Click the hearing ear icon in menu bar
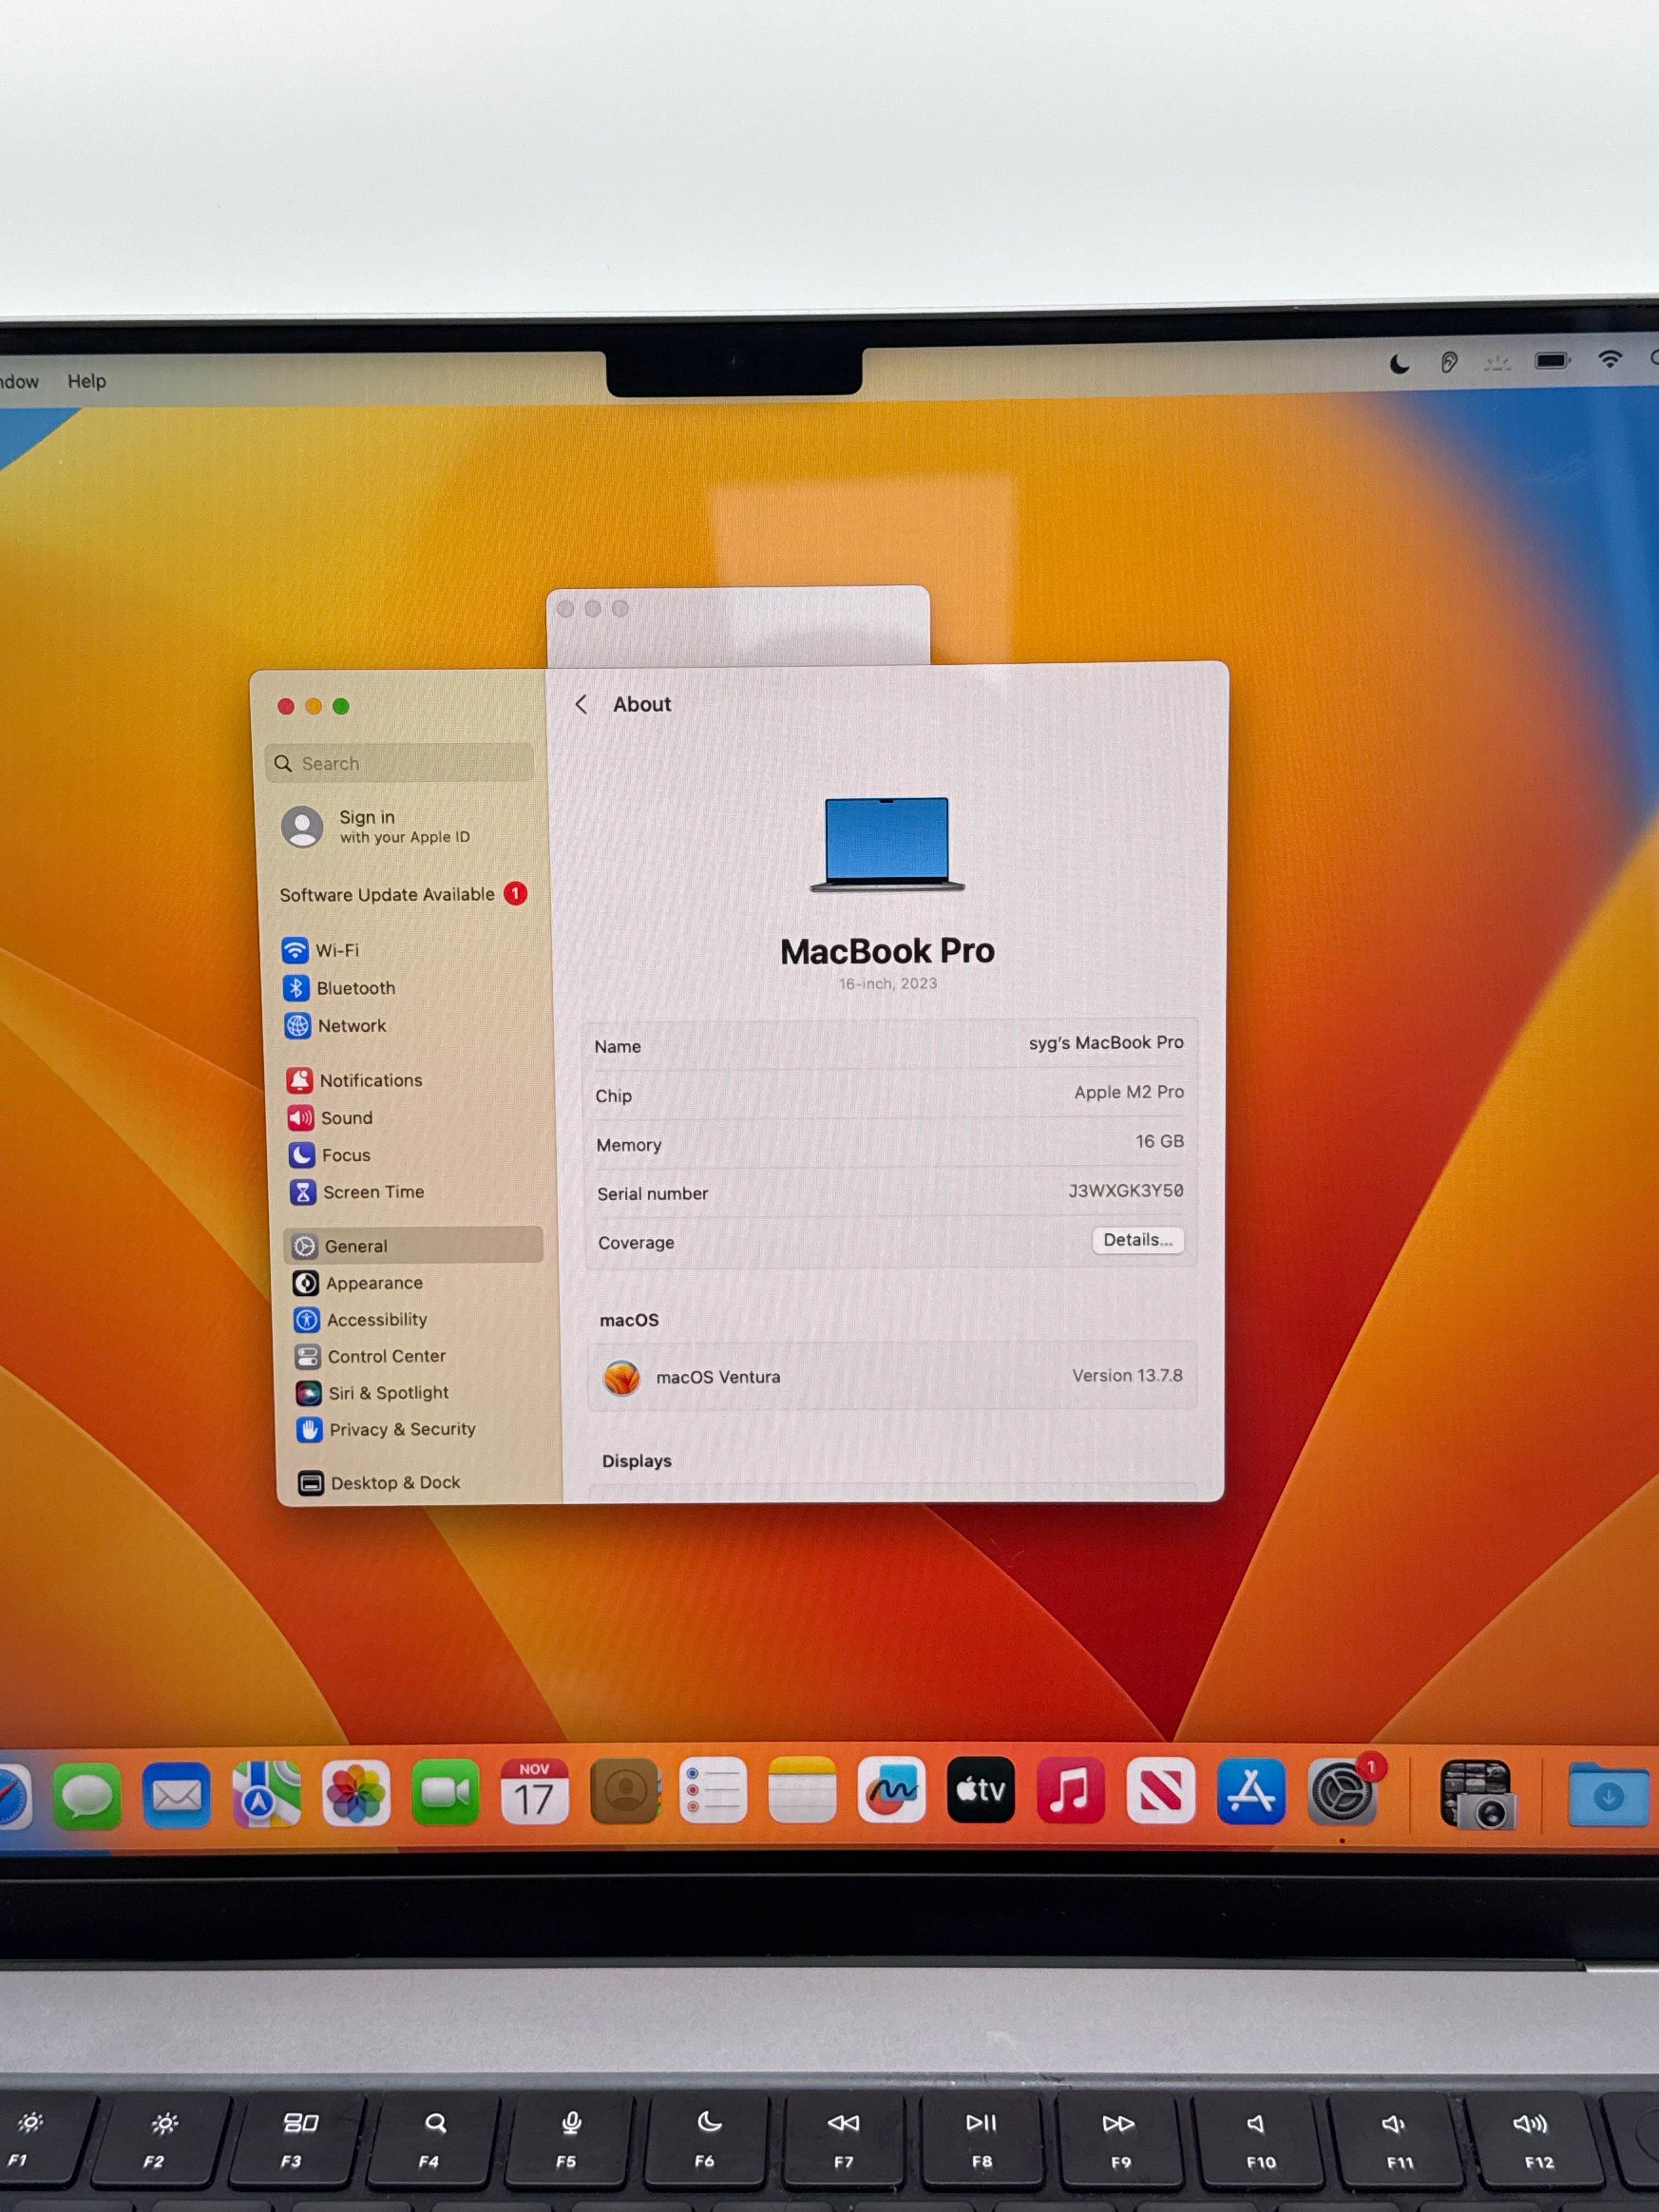 (1448, 362)
